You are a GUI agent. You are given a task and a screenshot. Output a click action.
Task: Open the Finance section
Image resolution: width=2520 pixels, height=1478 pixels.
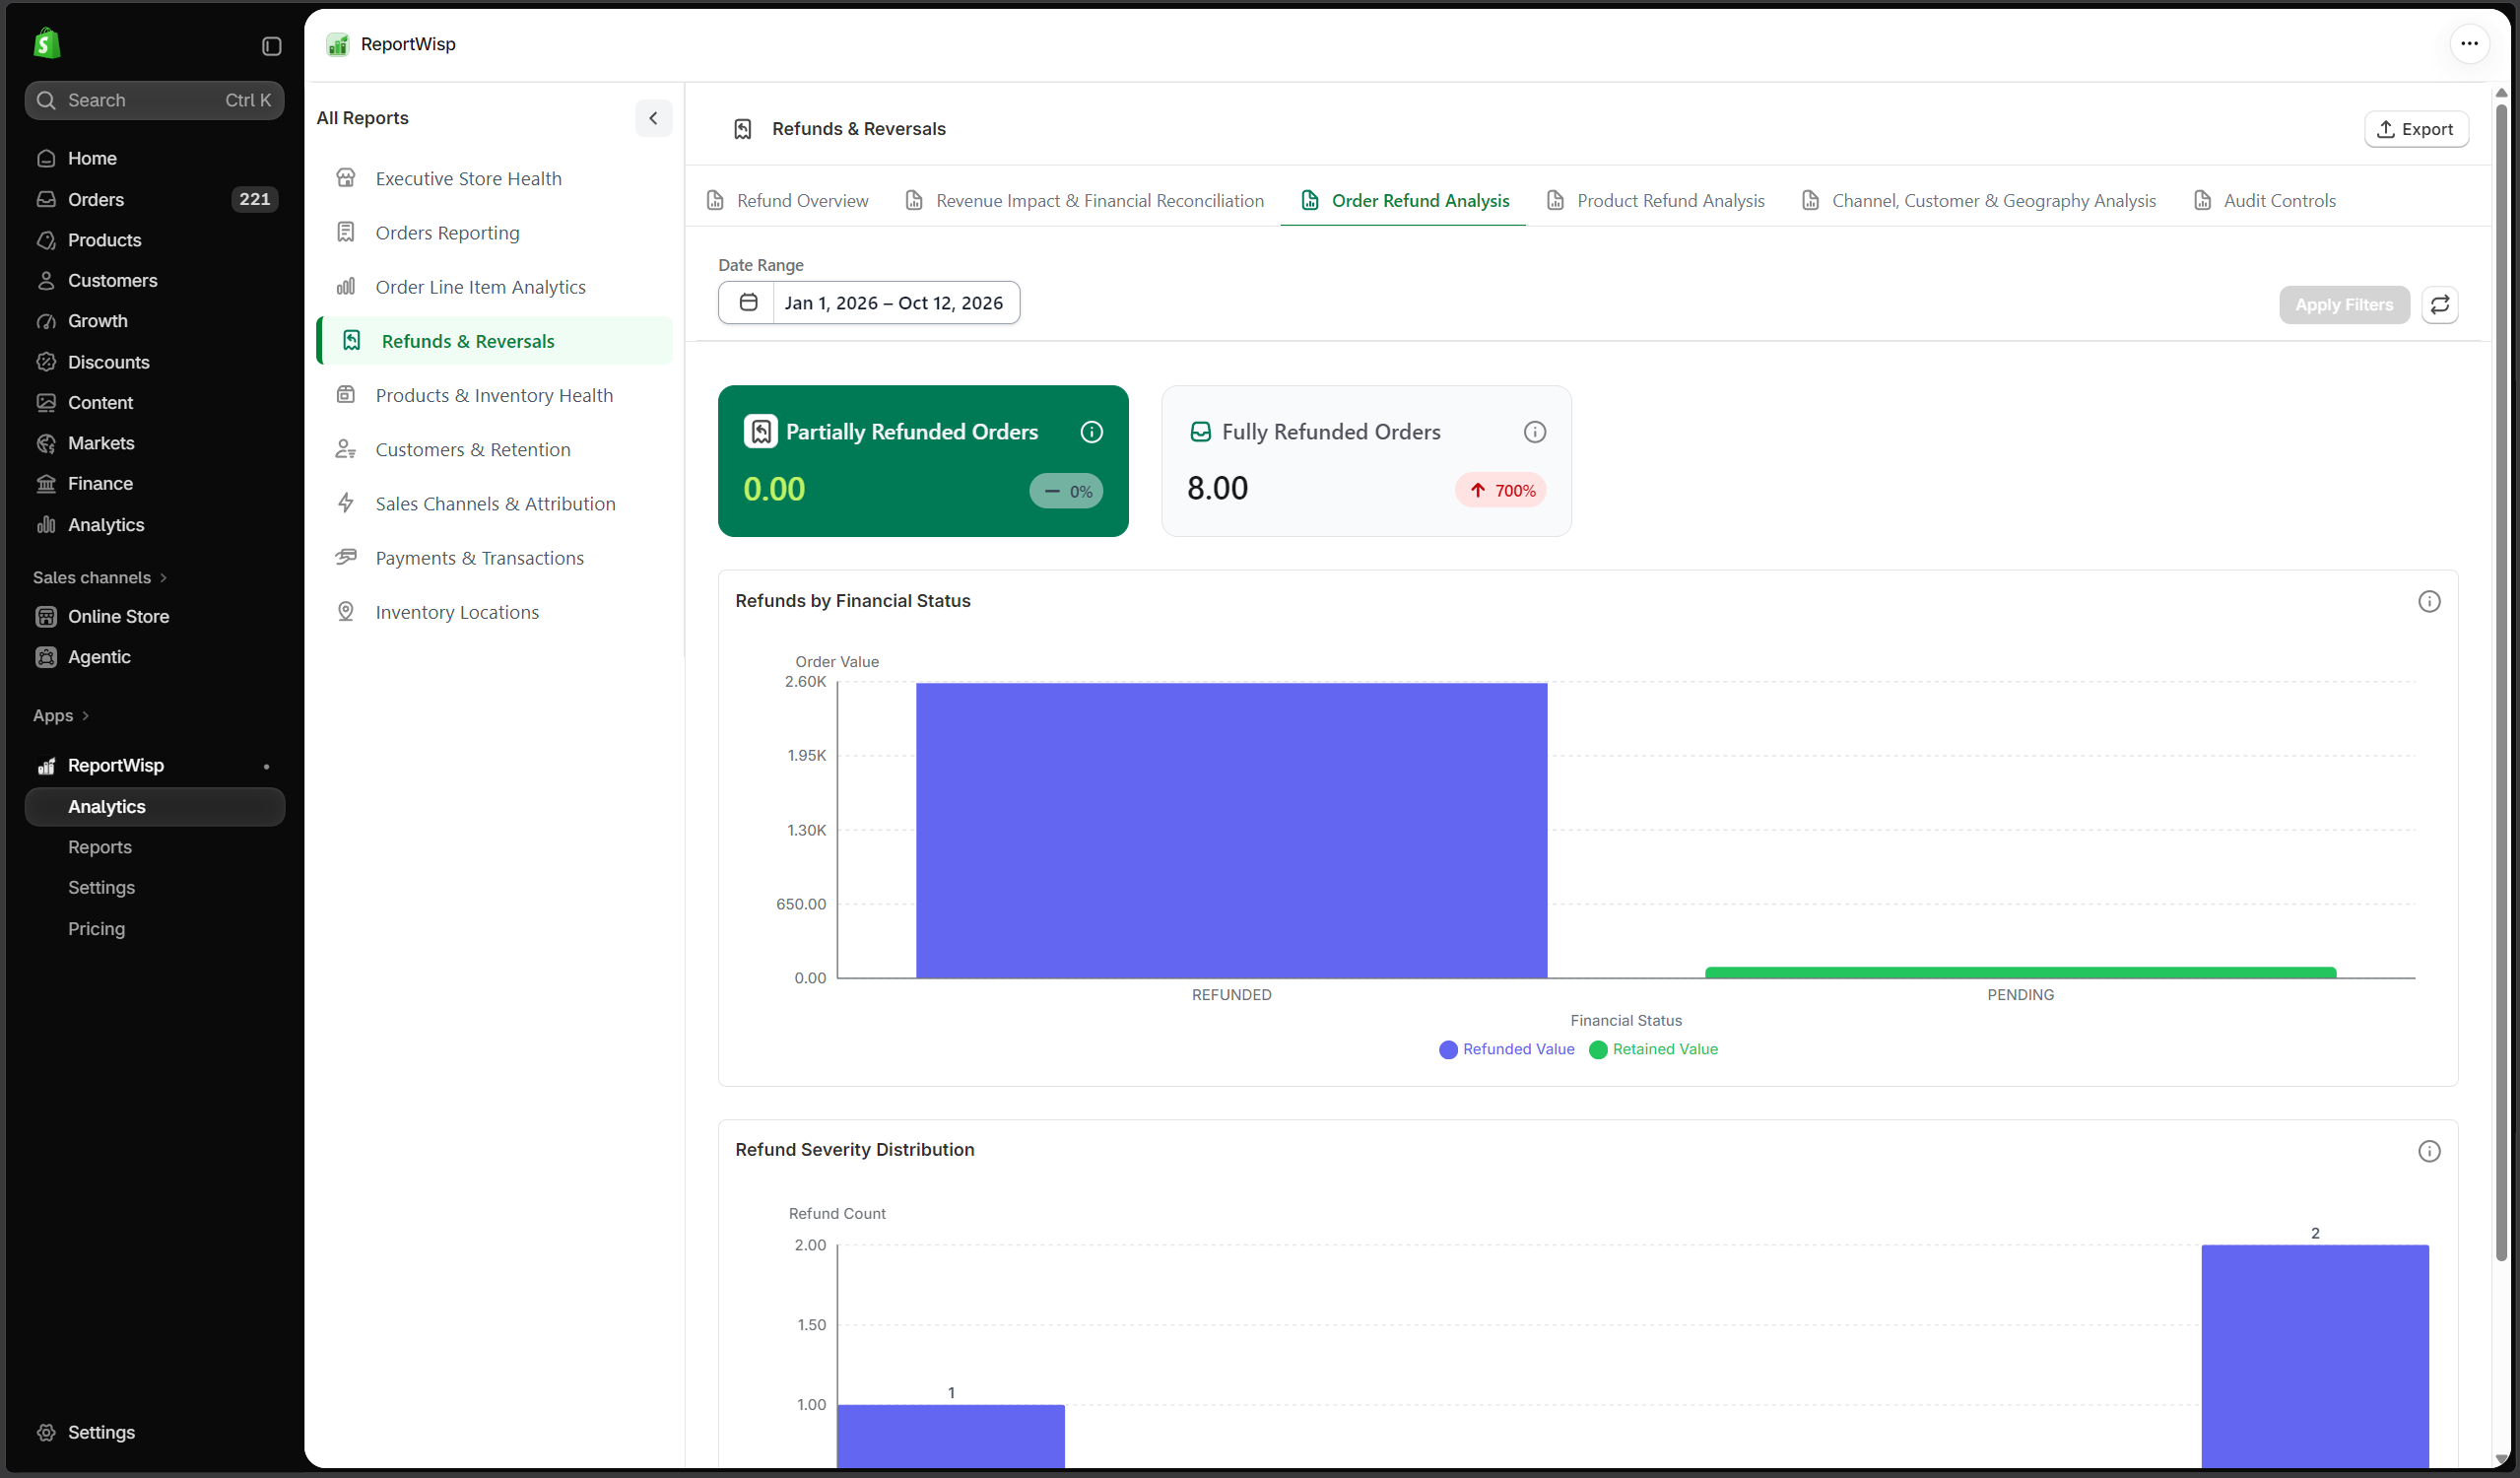click(x=155, y=483)
